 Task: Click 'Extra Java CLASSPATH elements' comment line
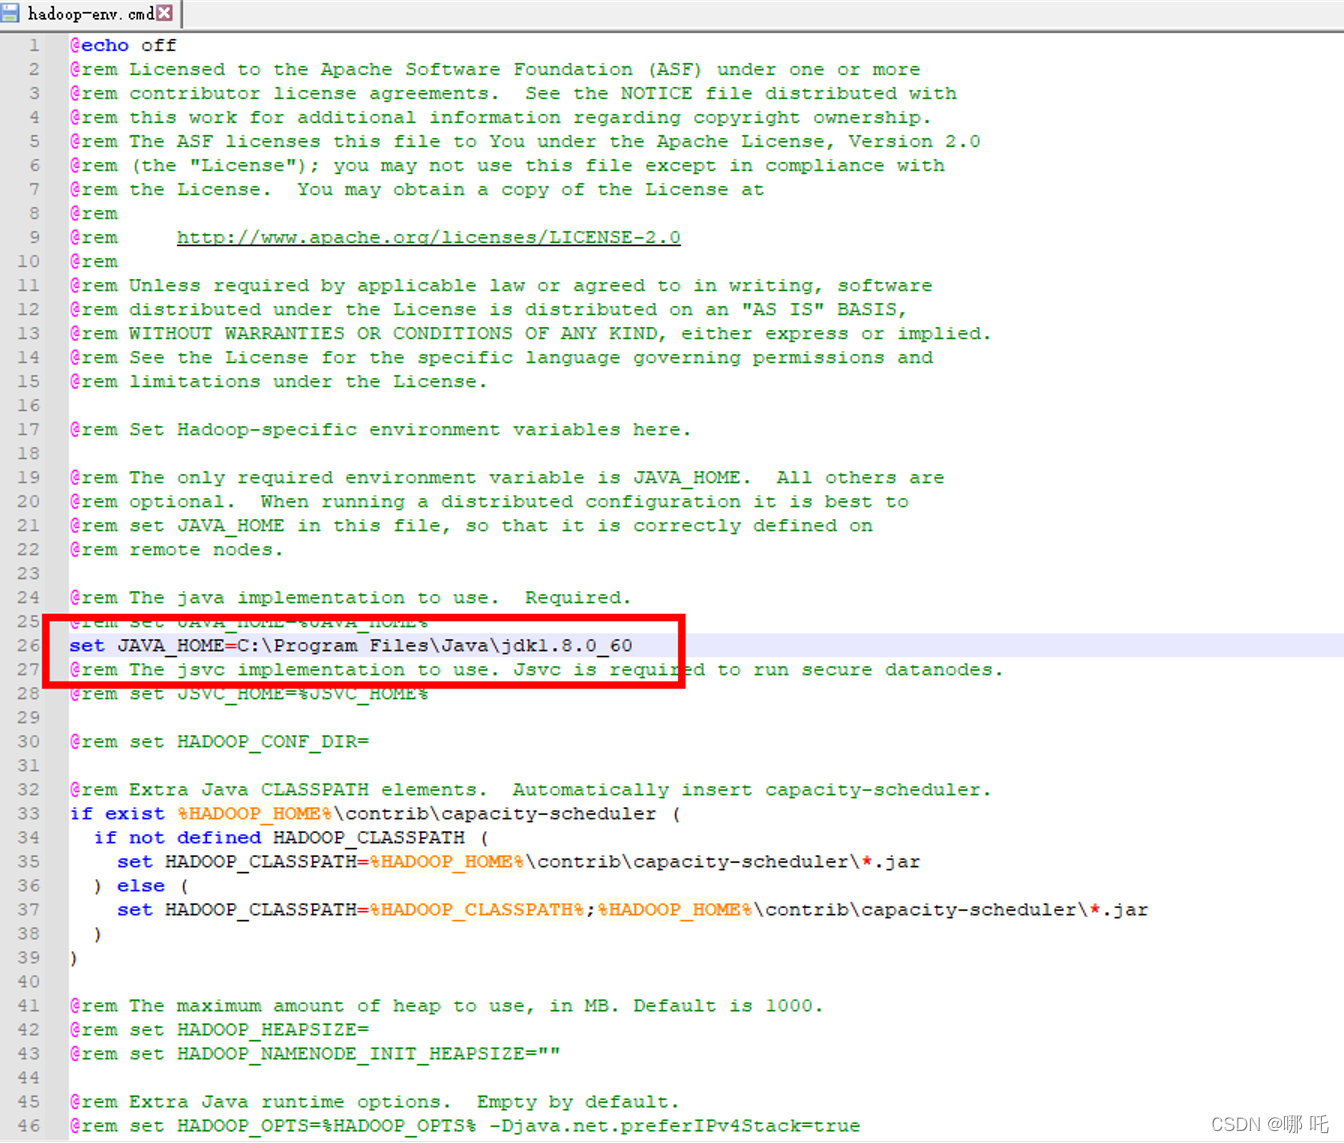tap(530, 789)
